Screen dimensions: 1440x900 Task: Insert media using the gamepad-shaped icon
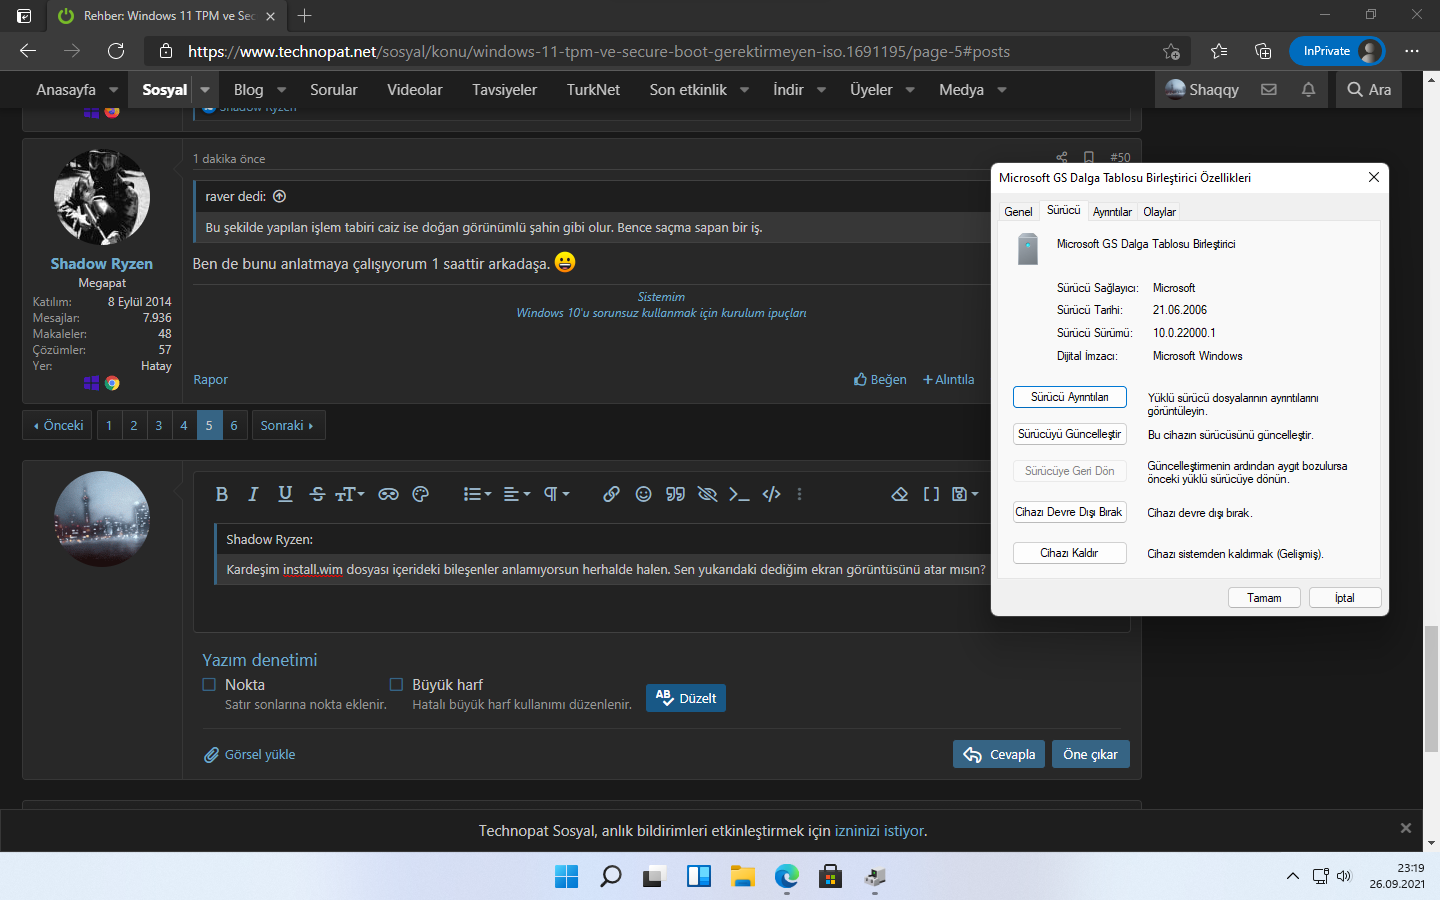click(x=388, y=494)
